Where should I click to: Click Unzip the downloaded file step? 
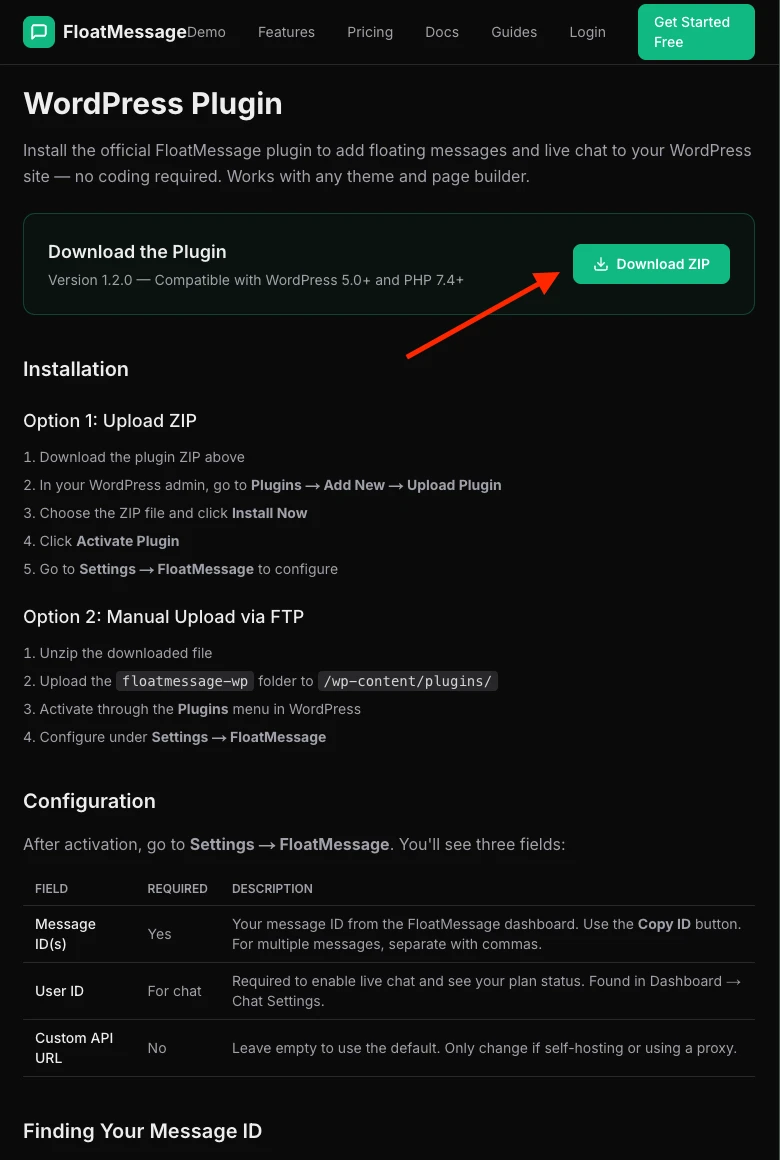(118, 653)
